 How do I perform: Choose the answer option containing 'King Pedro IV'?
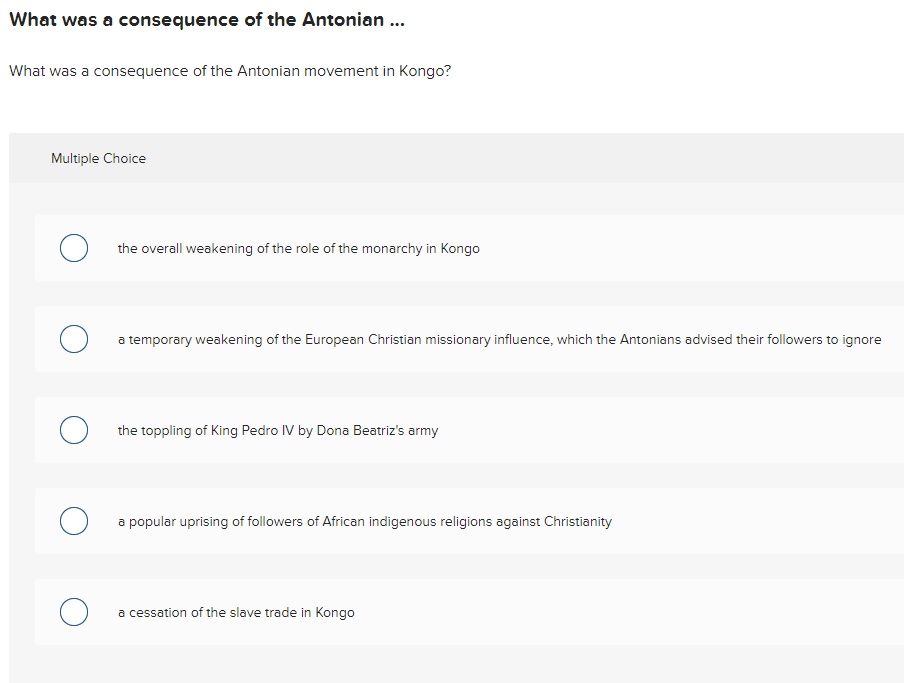point(277,430)
